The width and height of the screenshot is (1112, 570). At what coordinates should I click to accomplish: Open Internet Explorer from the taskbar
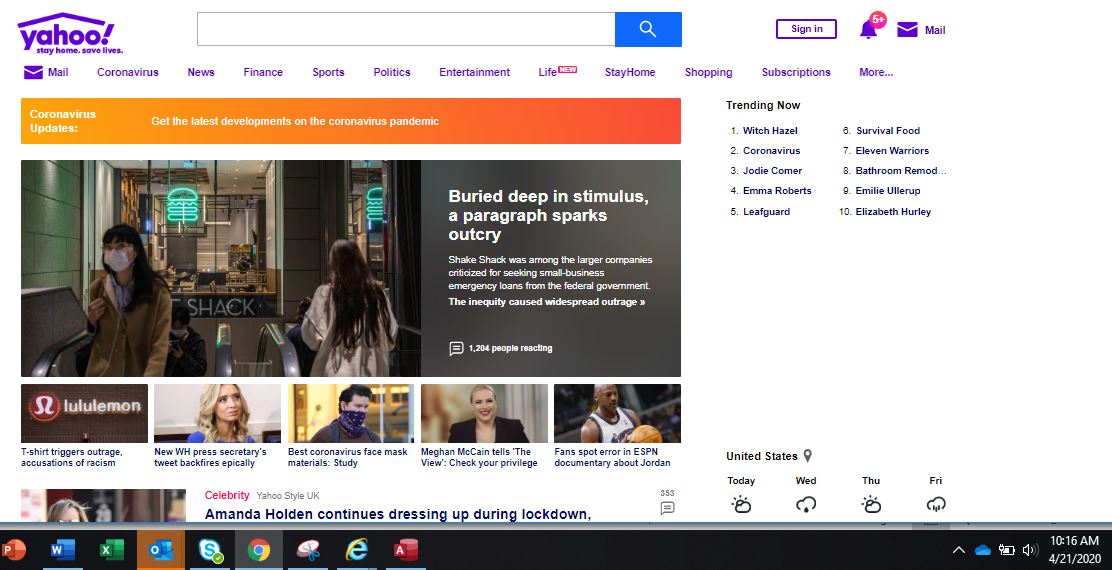coord(356,550)
